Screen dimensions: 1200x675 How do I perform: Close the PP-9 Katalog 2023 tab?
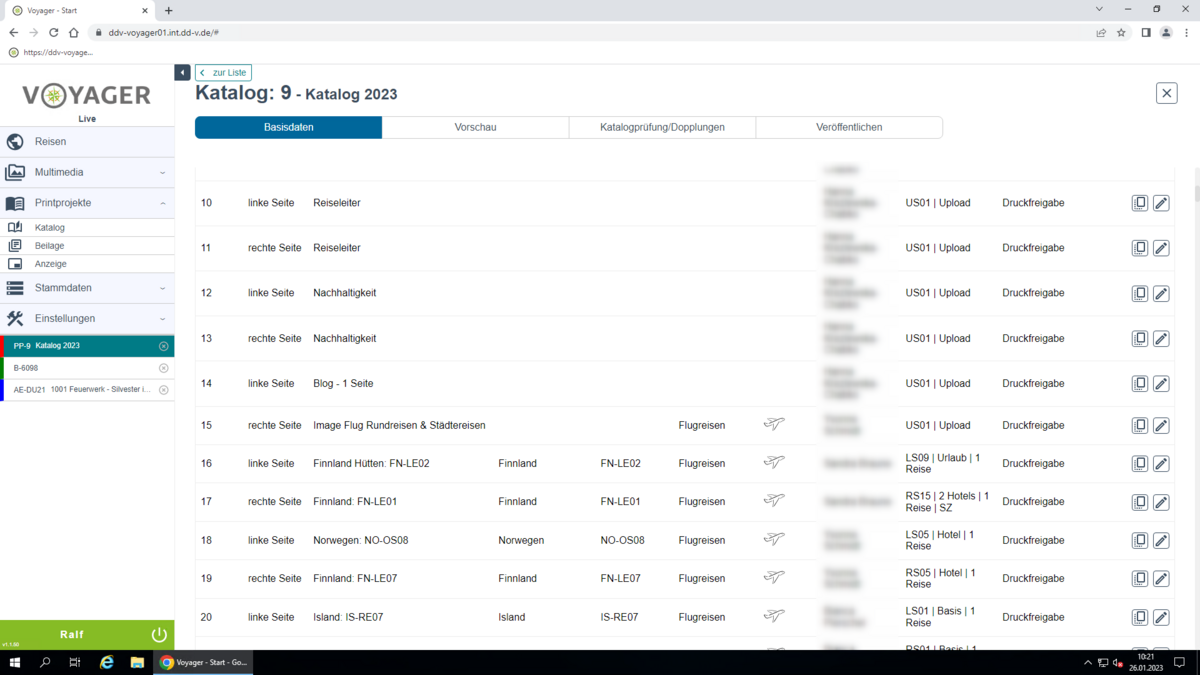(164, 346)
